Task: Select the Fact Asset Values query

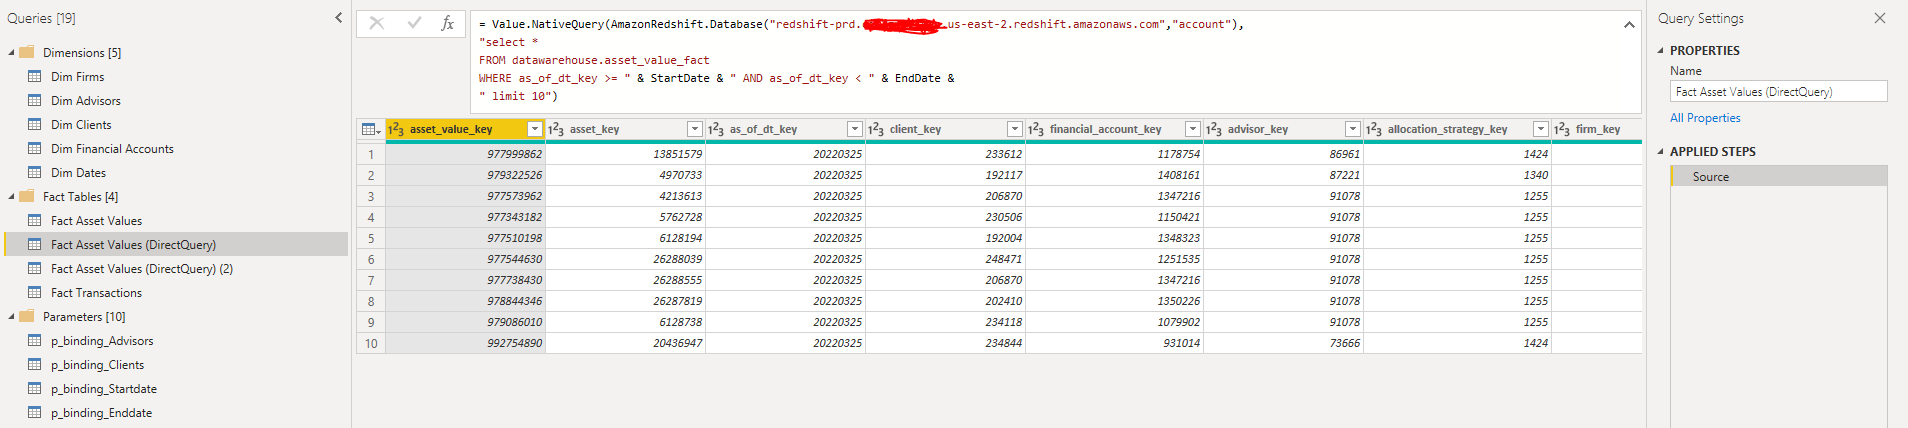Action: (96, 220)
